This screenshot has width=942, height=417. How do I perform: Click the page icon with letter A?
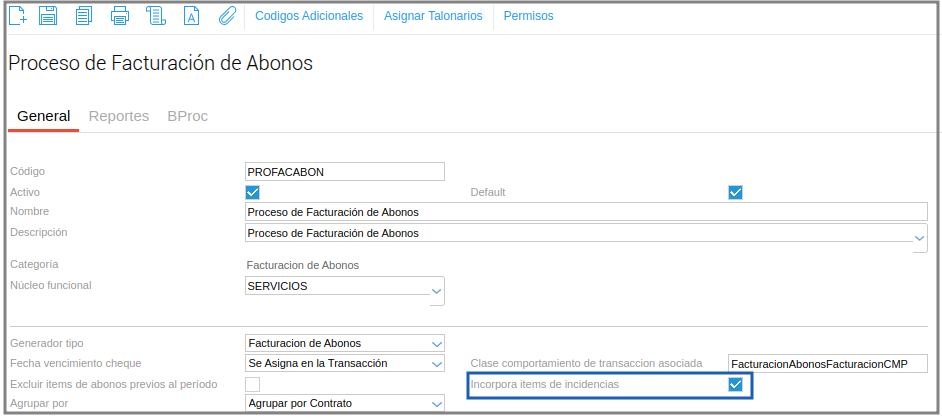pos(192,16)
